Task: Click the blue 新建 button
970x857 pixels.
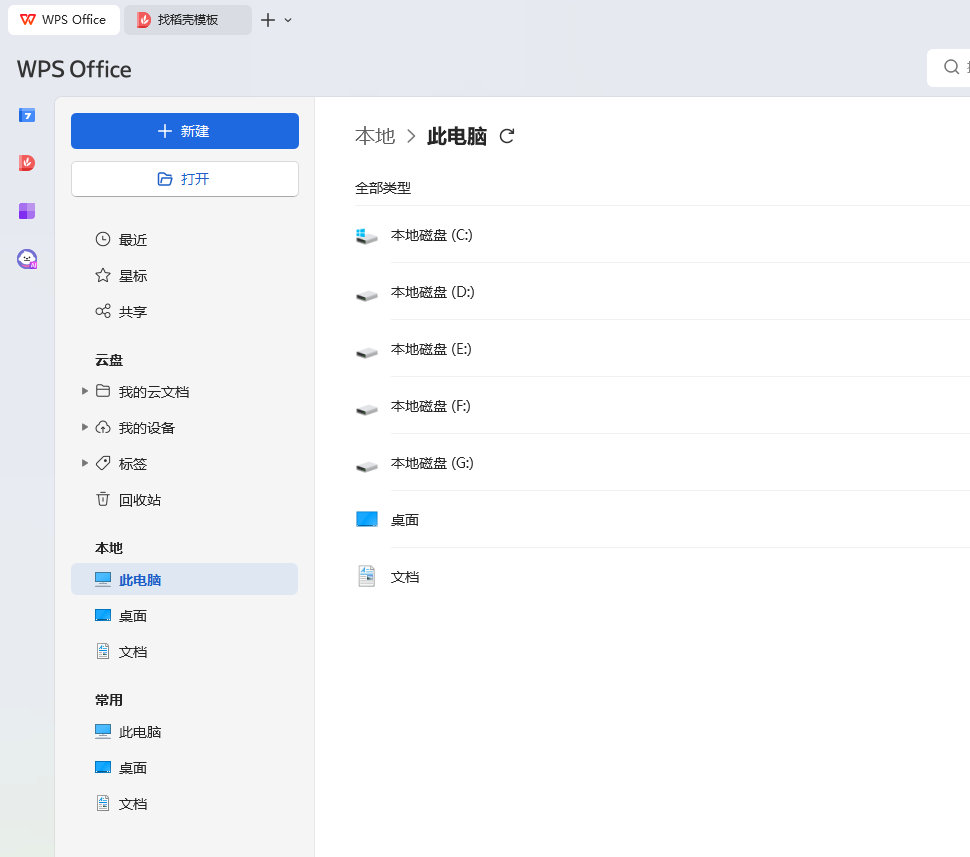Action: click(x=184, y=131)
